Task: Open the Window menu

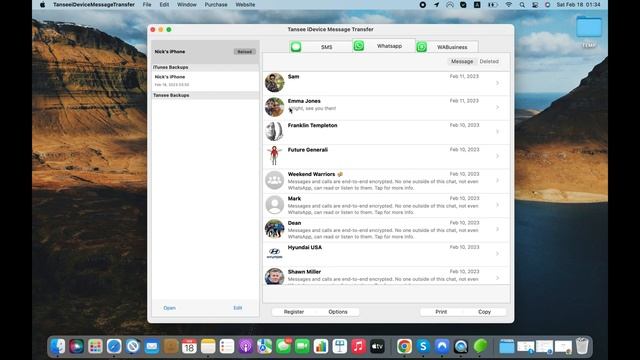Action: (x=187, y=4)
